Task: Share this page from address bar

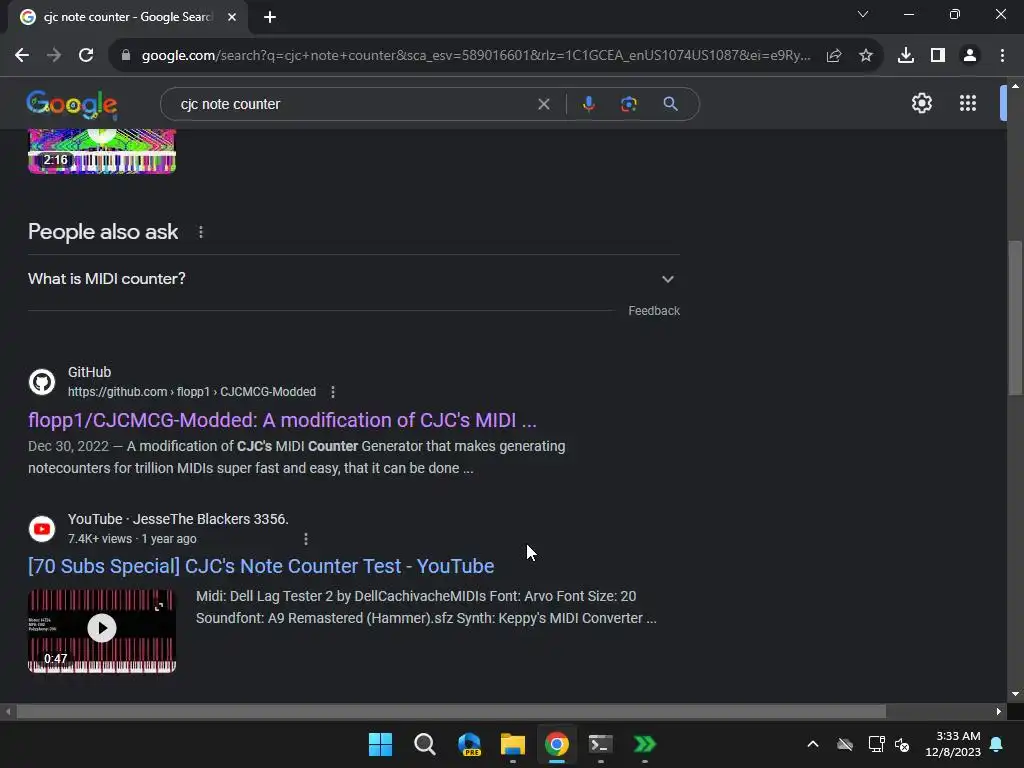Action: click(834, 56)
